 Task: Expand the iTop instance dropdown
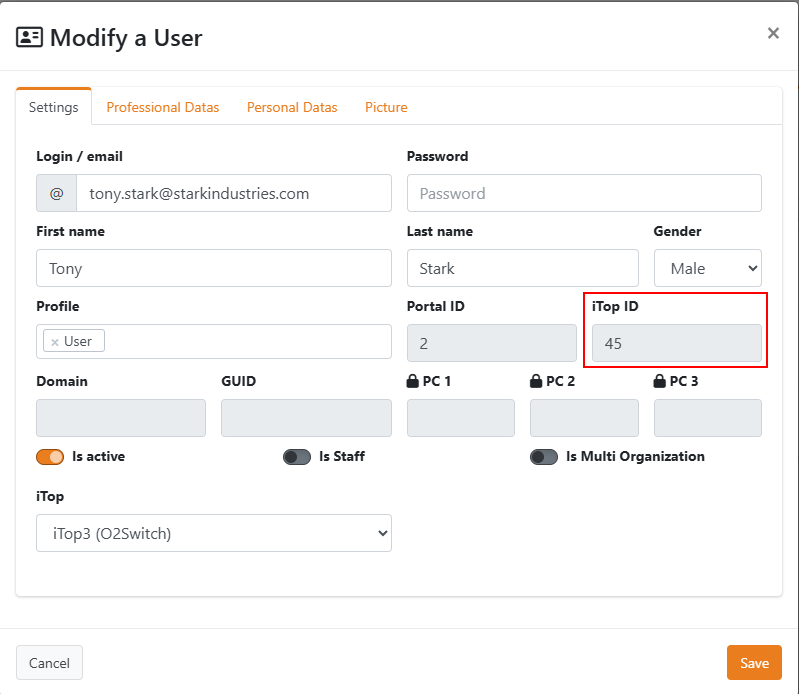point(214,533)
